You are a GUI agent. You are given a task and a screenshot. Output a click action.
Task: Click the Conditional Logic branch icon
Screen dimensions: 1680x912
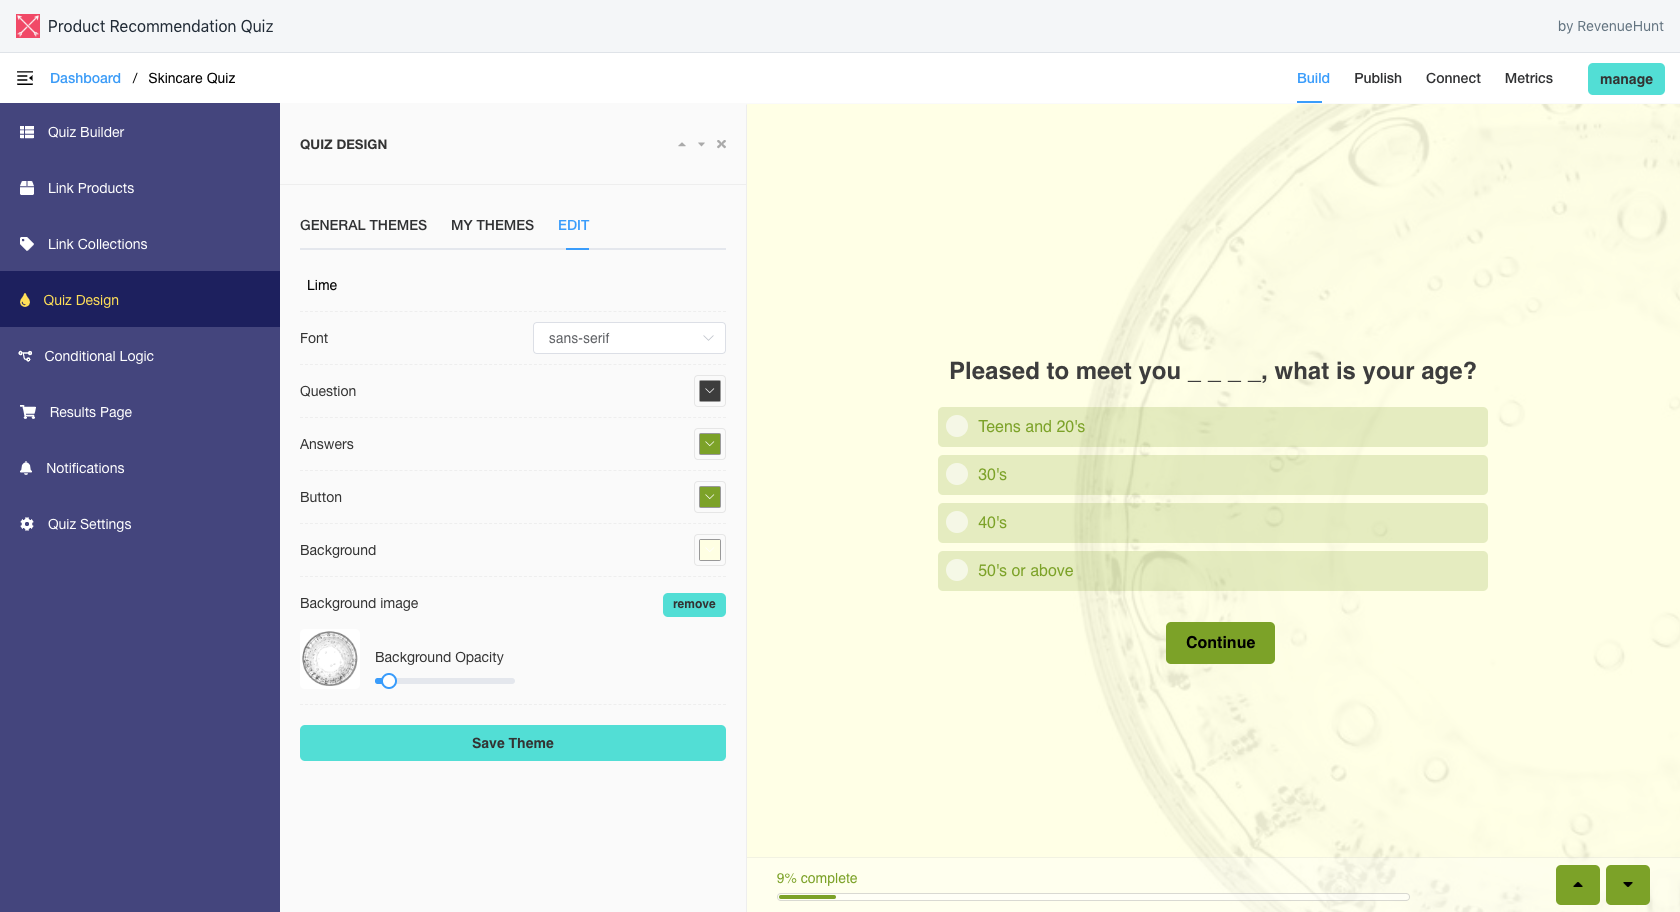[25, 356]
